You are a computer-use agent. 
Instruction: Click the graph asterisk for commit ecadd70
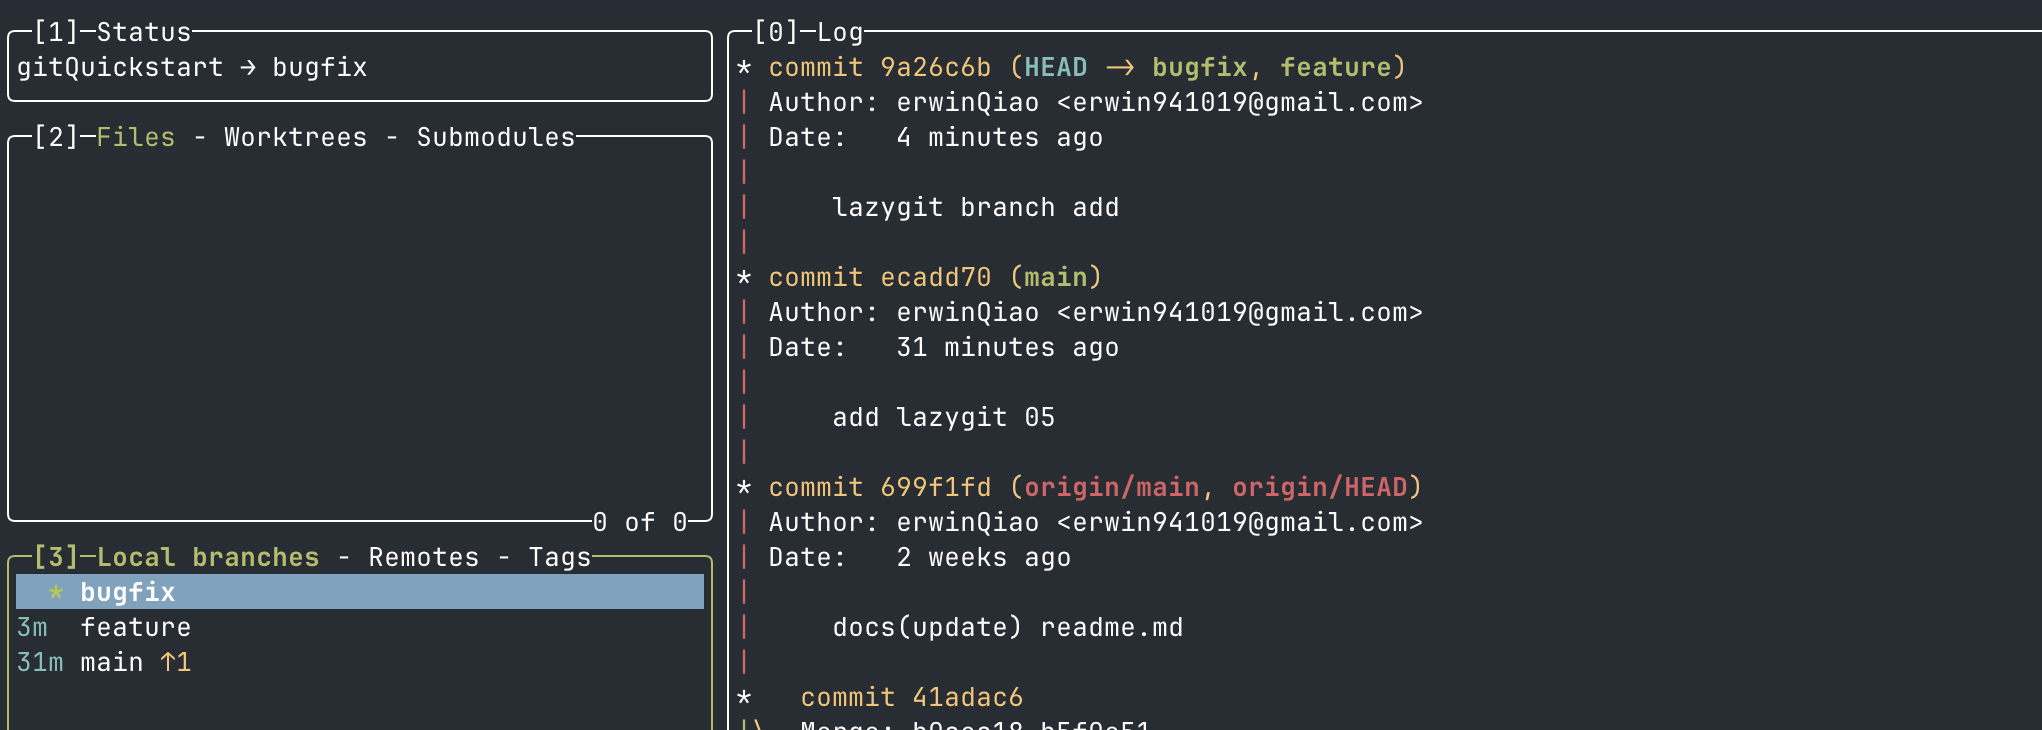pos(744,278)
